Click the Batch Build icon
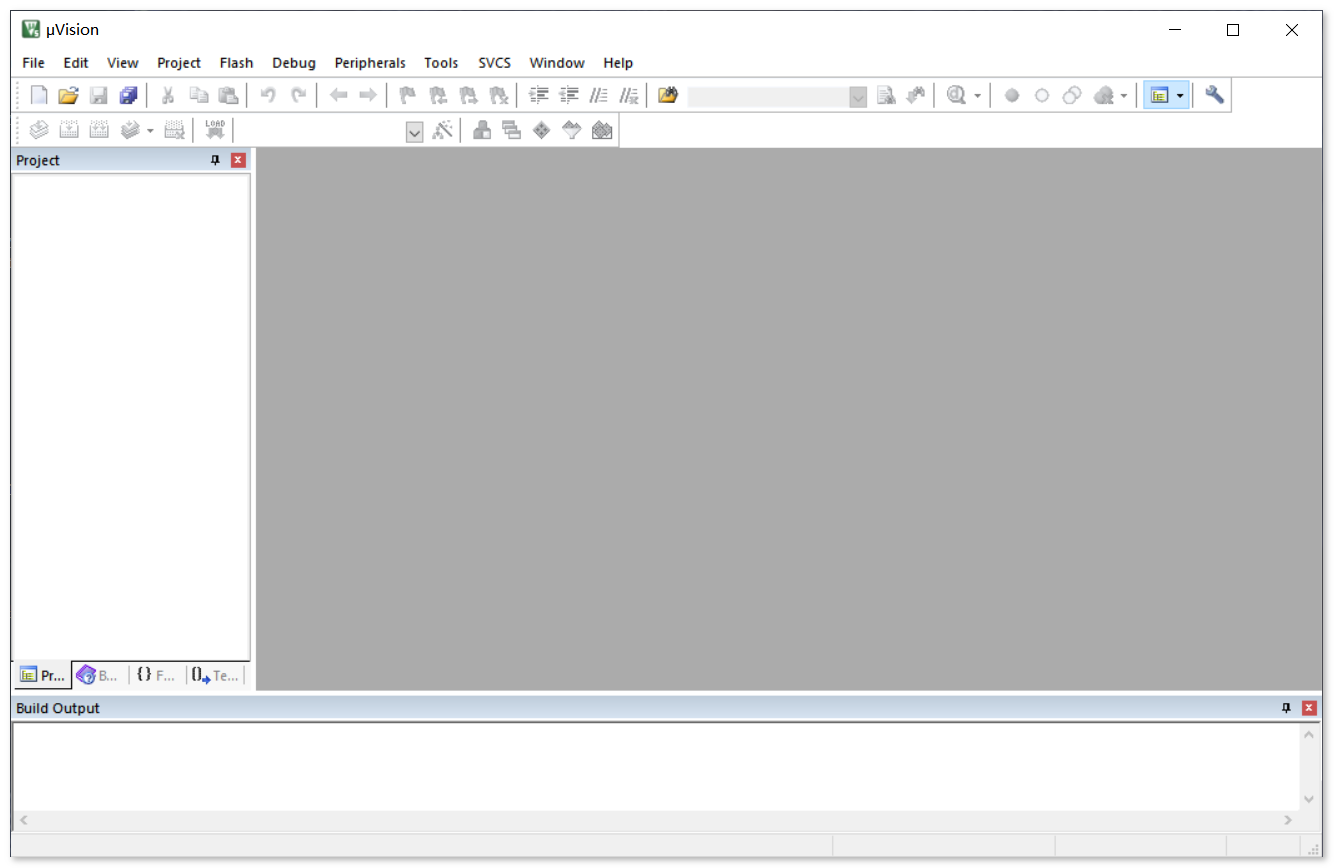The width and height of the screenshot is (1334, 868). 130,130
